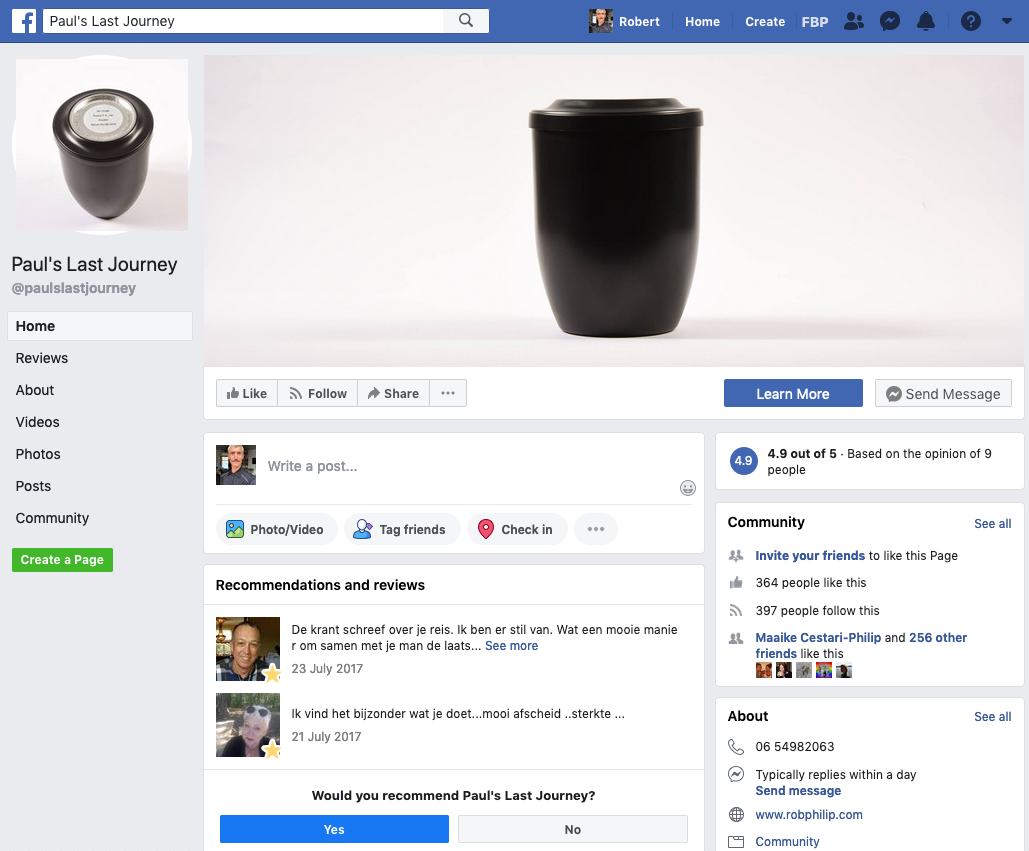Like the Paul's Last Journey page
This screenshot has height=851, width=1029.
[x=247, y=393]
